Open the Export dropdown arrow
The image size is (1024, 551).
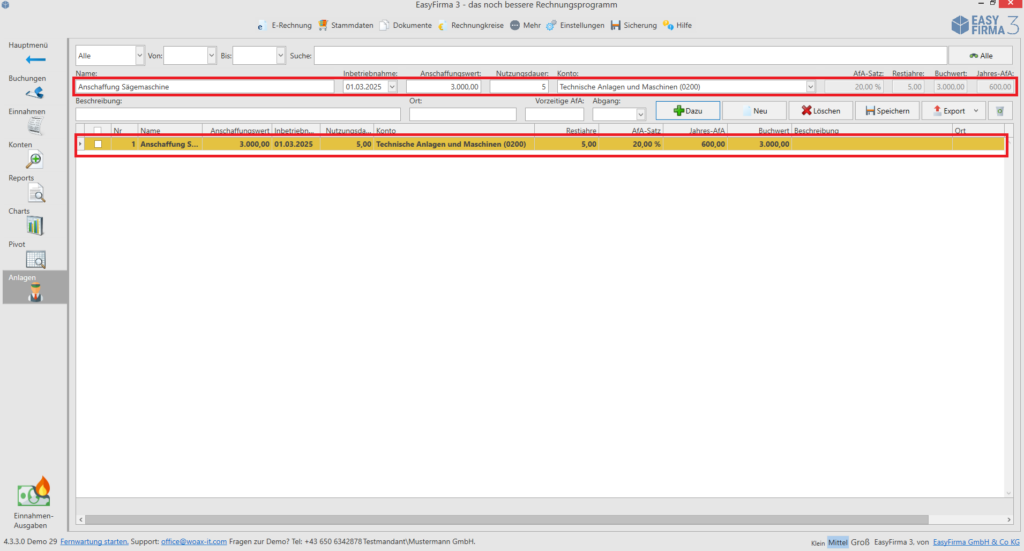(976, 111)
